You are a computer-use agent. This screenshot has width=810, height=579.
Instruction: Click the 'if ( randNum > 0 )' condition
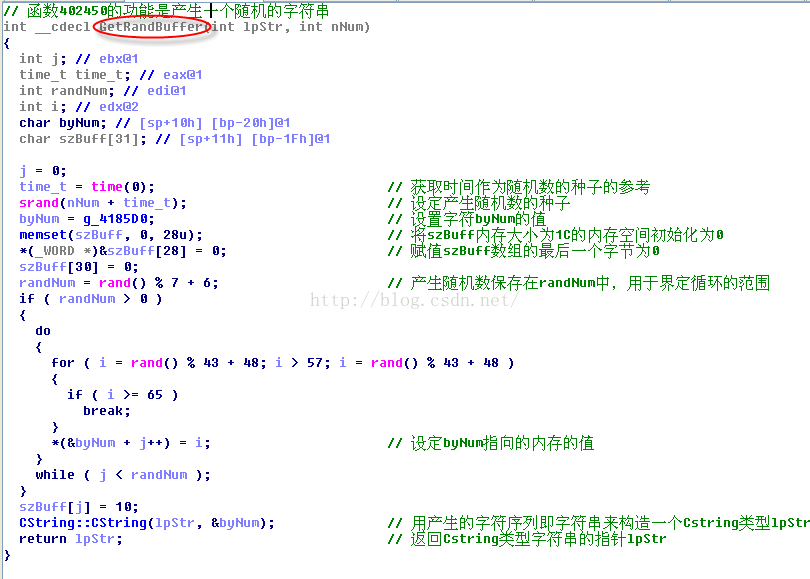tap(90, 299)
